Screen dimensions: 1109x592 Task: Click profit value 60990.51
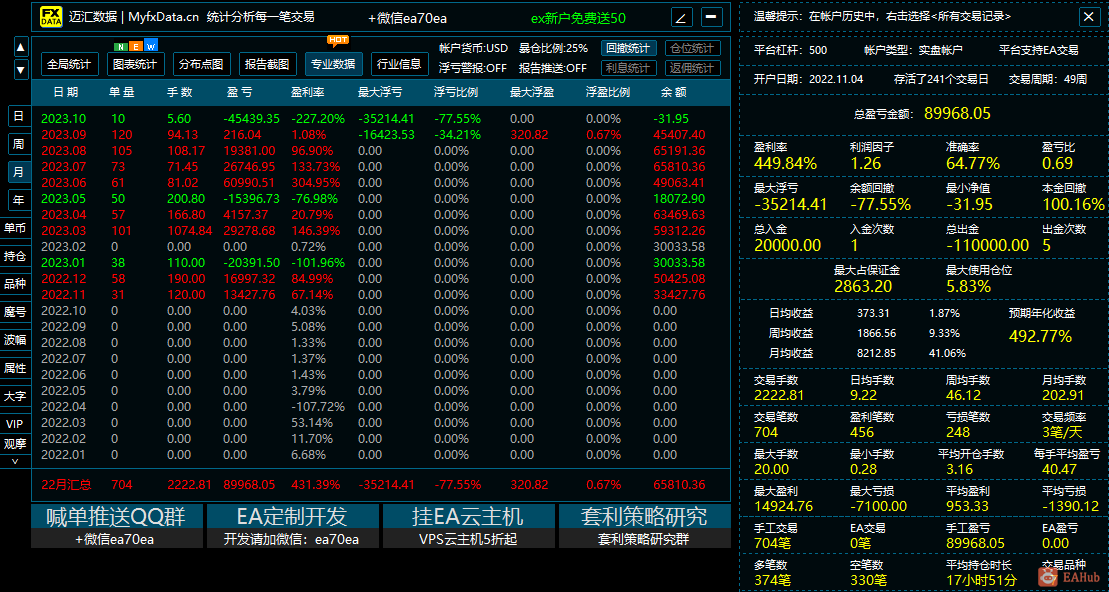251,183
